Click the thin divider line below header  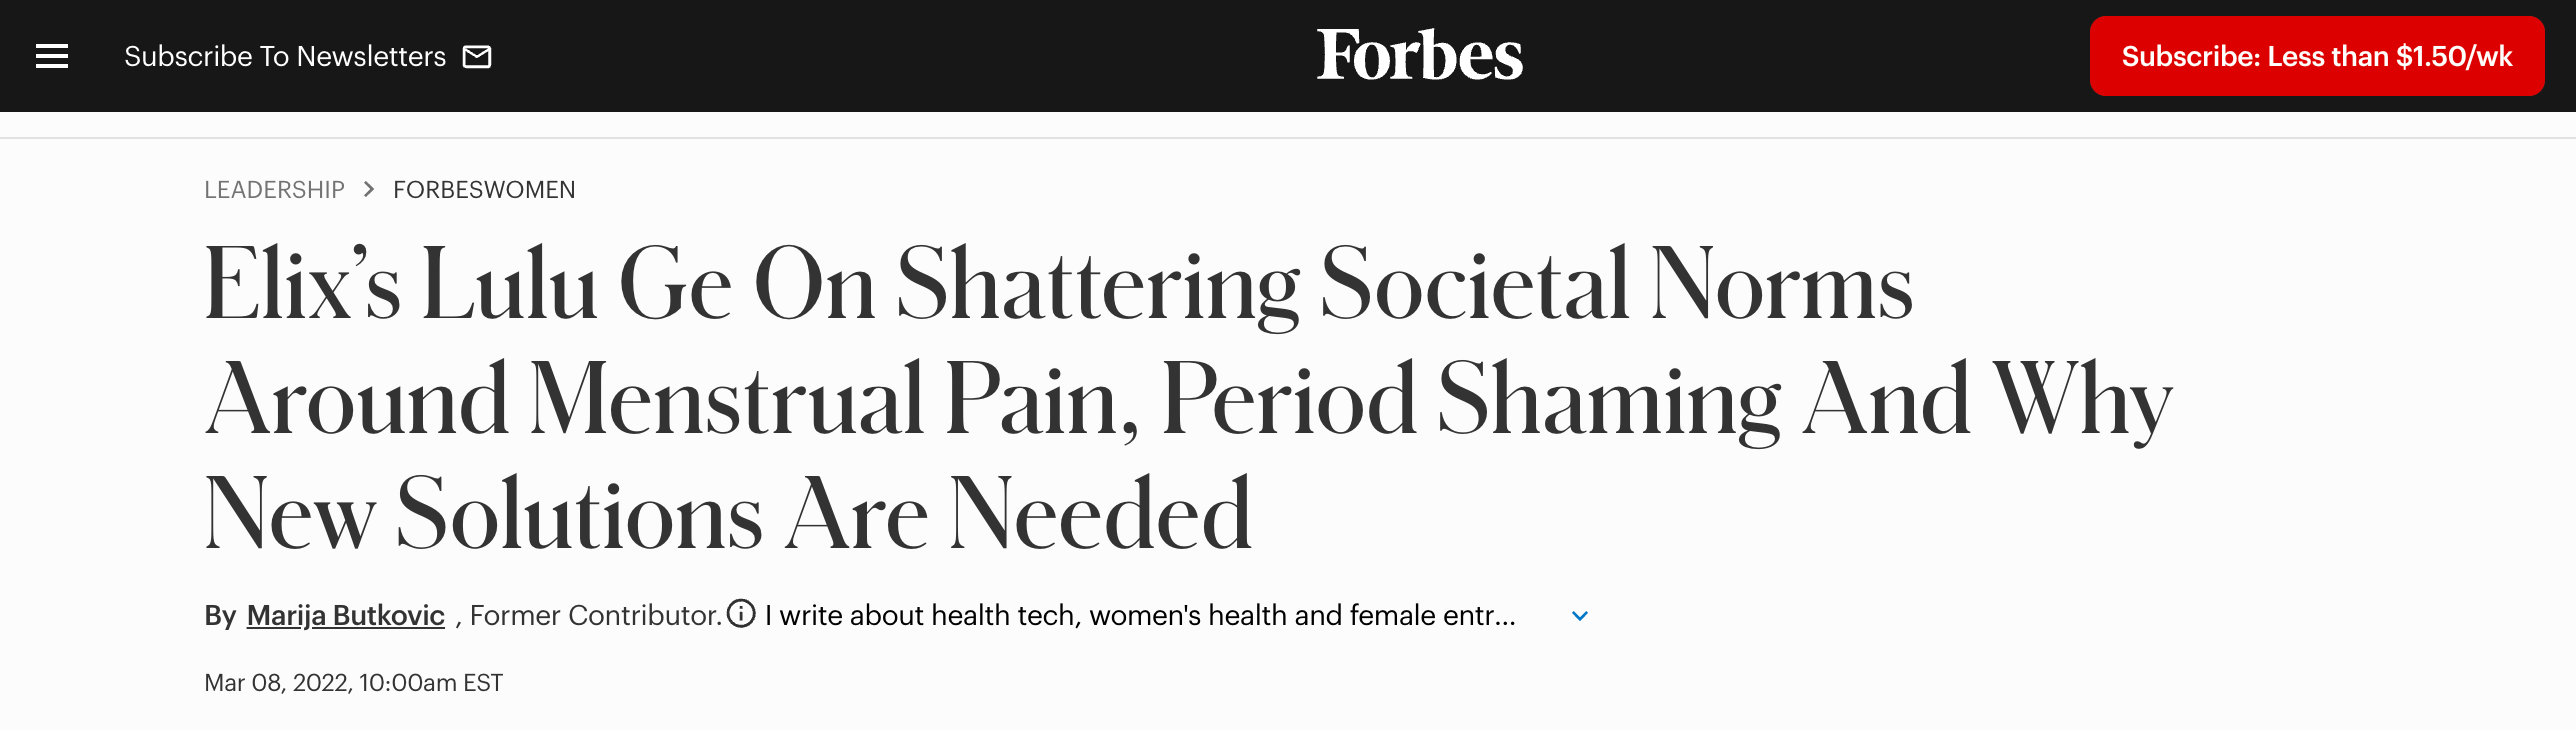point(1288,138)
